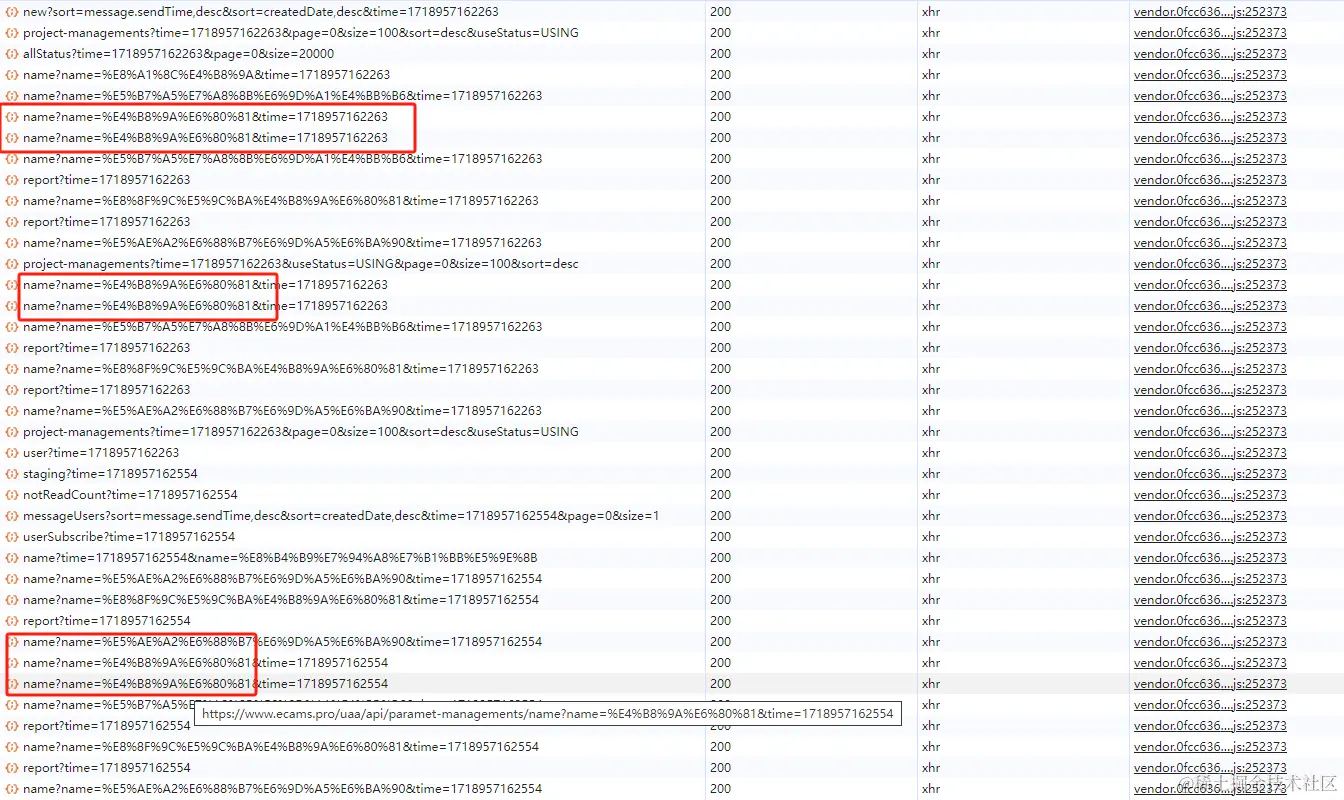1344x800 pixels.
Task: Open the vendor.js initiator link in the notReadCount row
Action: point(1210,495)
